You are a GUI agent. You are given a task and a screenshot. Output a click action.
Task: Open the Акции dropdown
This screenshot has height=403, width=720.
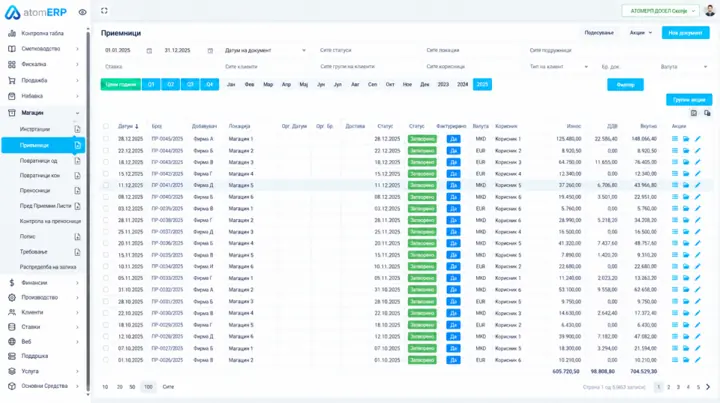coord(641,33)
